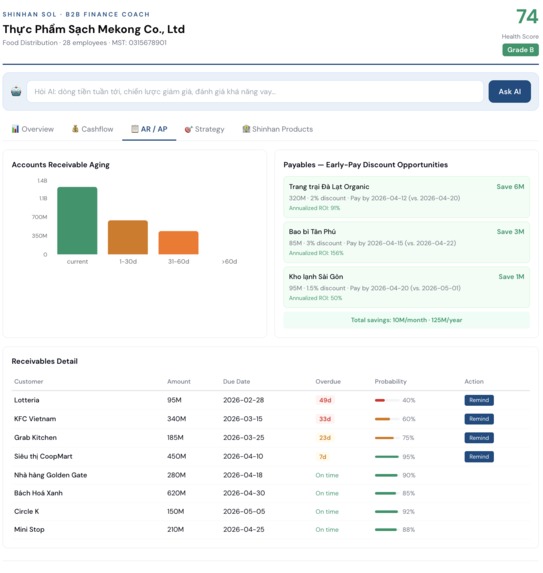Select the AR / AP tab
This screenshot has width=543, height=573.
149,129
